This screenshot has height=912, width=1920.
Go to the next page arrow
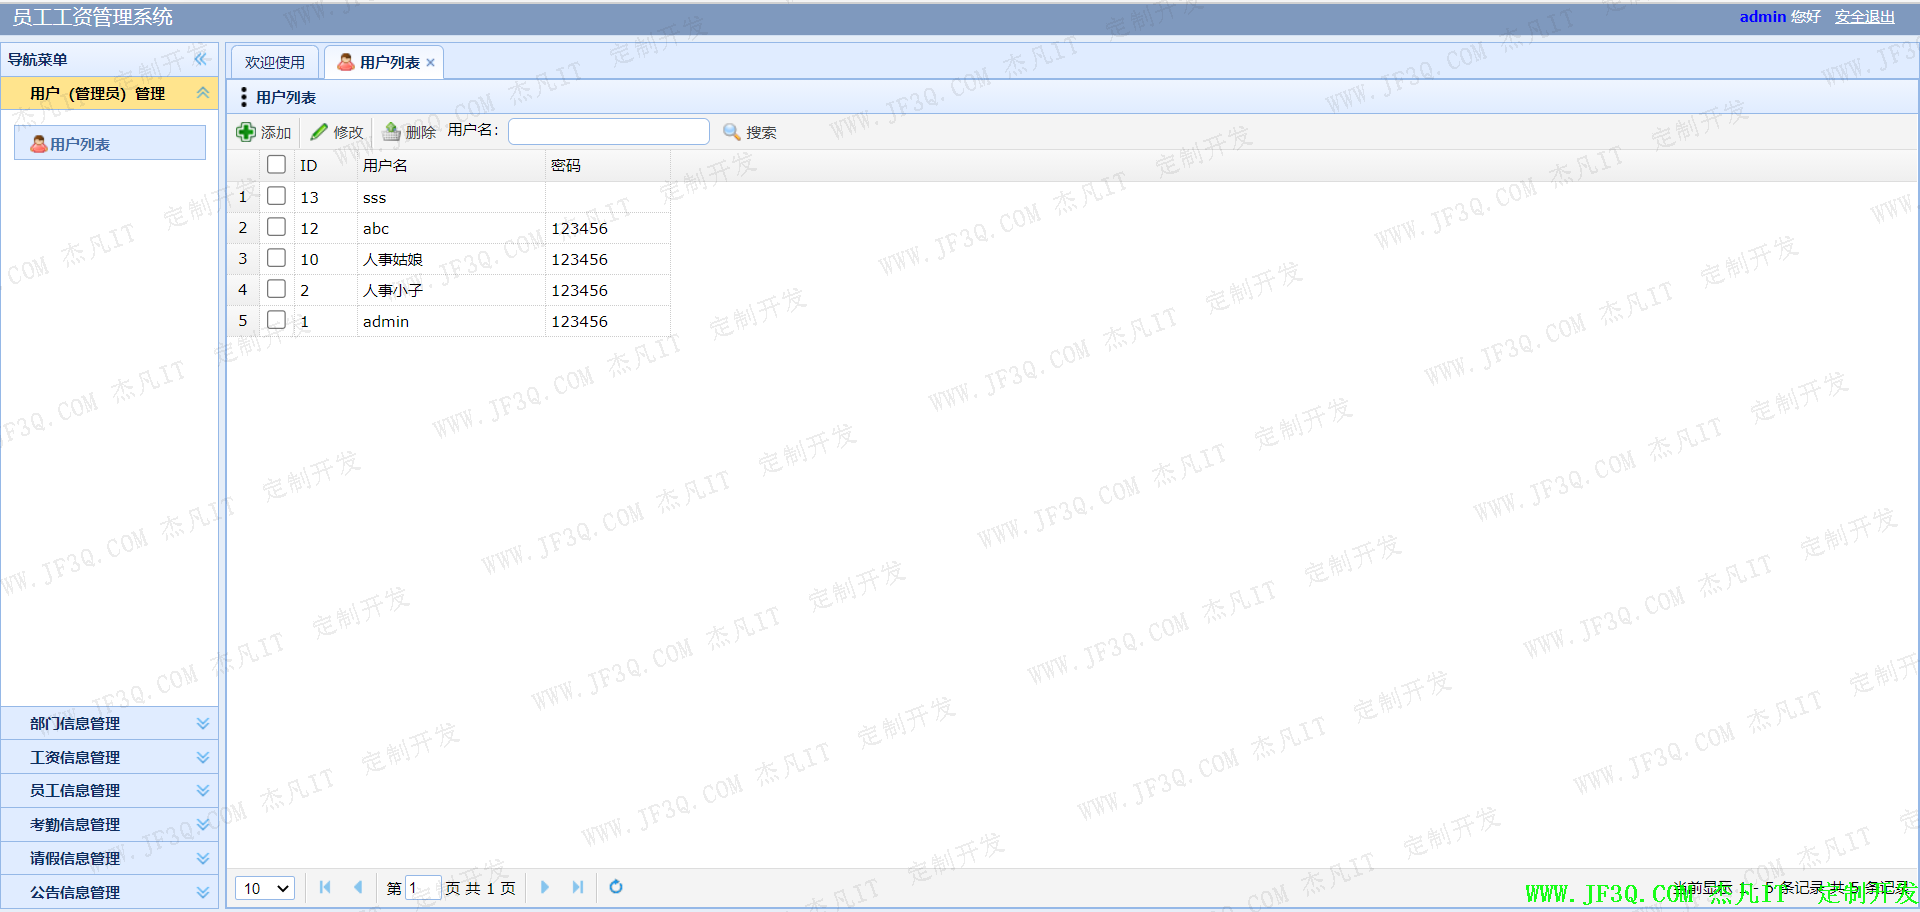tap(545, 887)
